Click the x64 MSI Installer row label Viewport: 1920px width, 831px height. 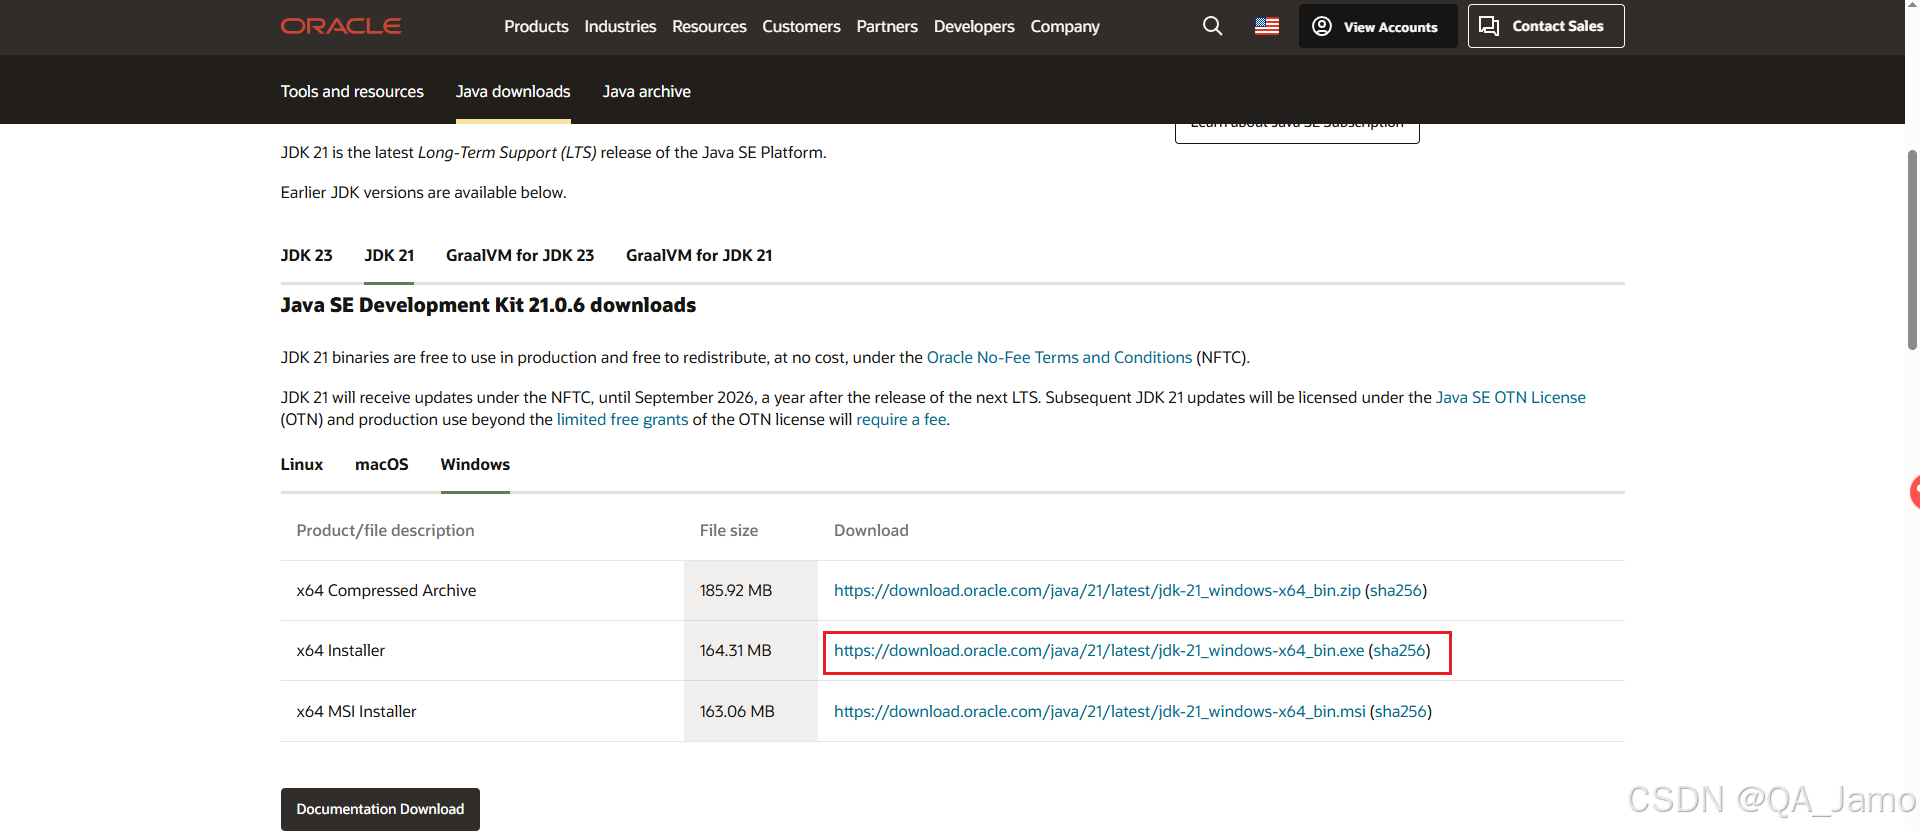356,711
